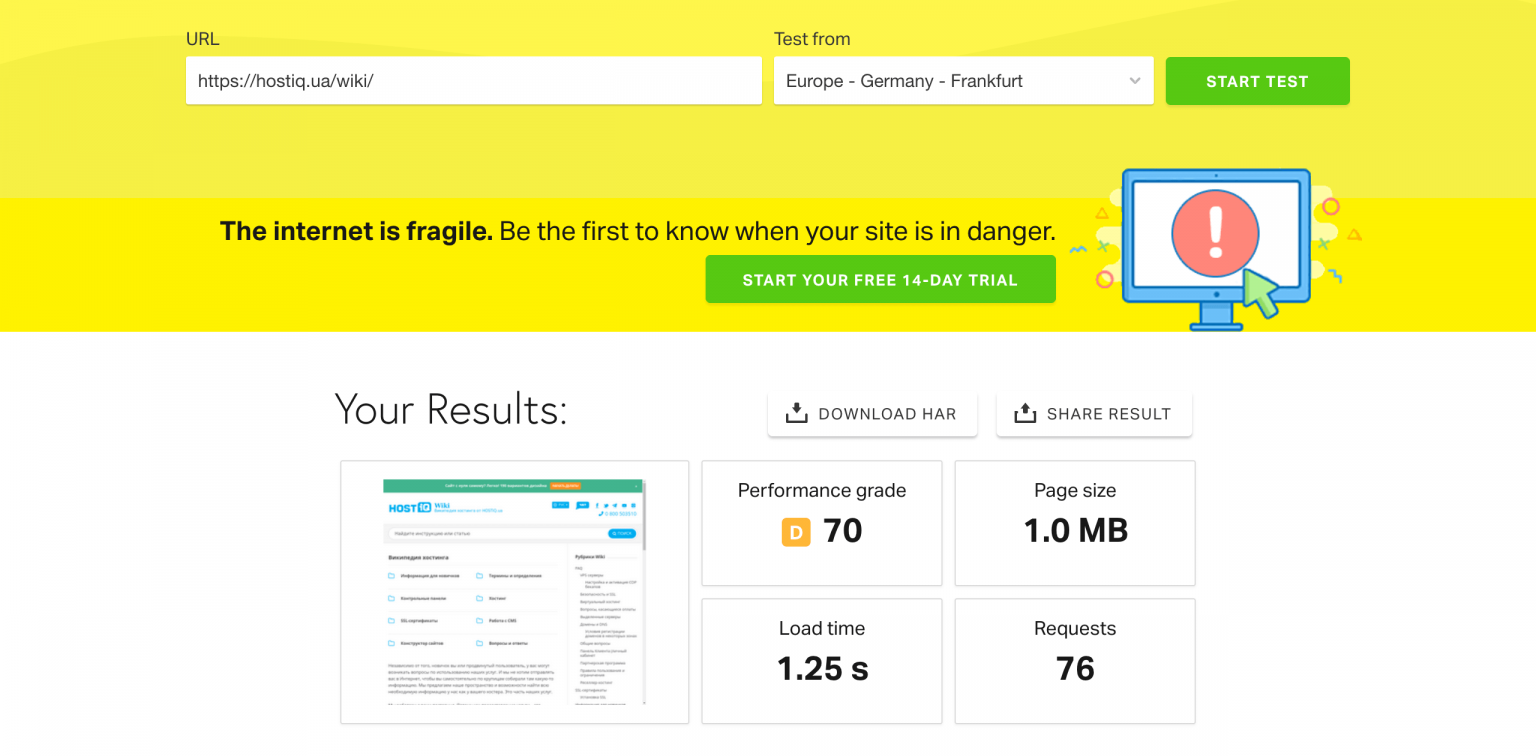Share the test result
Viewport: 1536px width, 756px height.
tap(1094, 414)
